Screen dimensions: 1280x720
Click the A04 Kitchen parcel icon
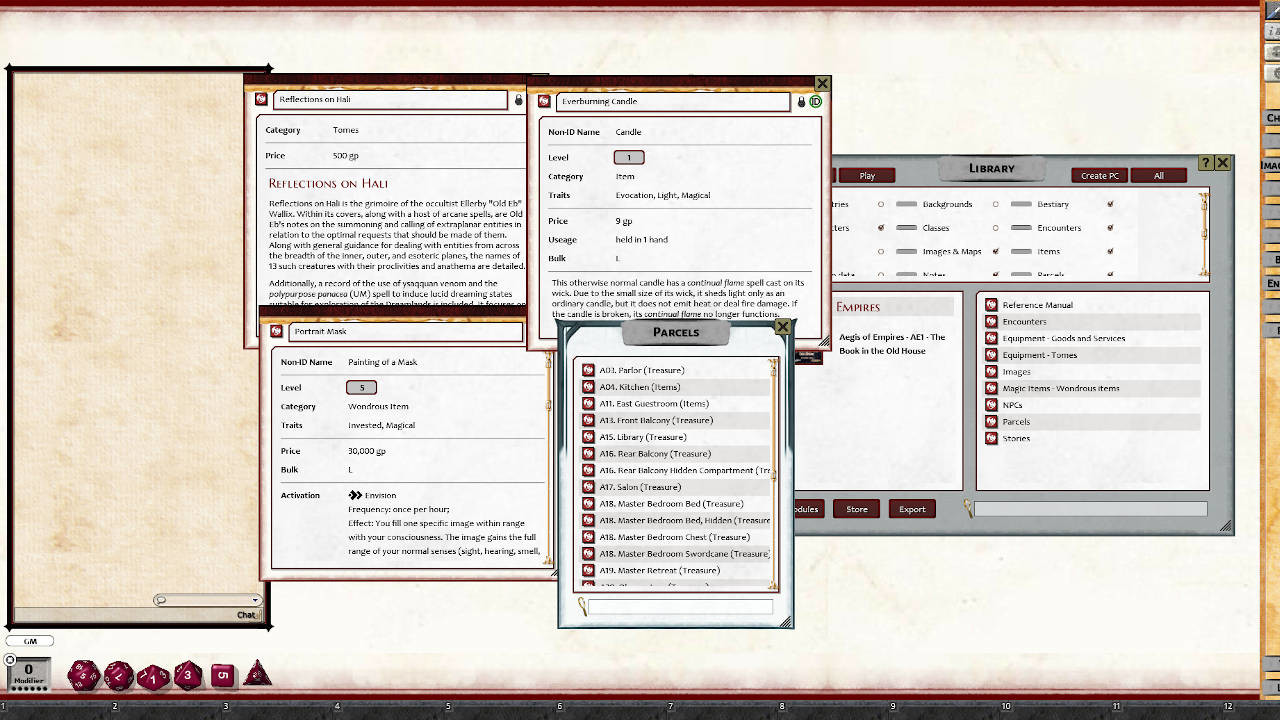pos(589,387)
